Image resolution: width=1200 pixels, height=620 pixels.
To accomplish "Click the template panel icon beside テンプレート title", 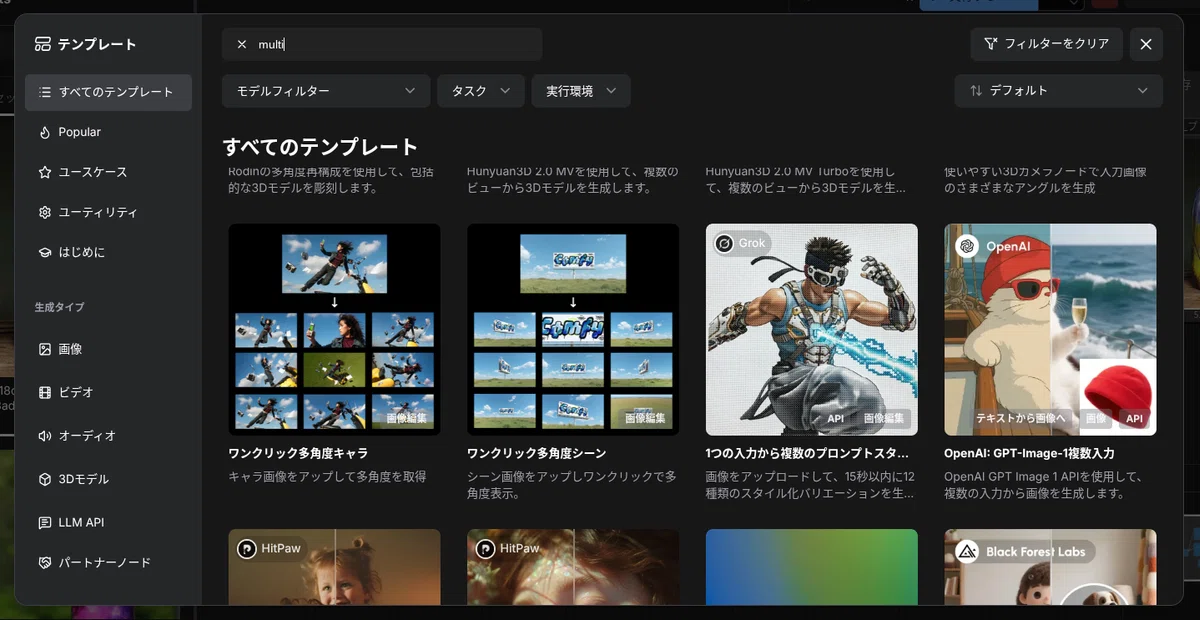I will coord(42,44).
